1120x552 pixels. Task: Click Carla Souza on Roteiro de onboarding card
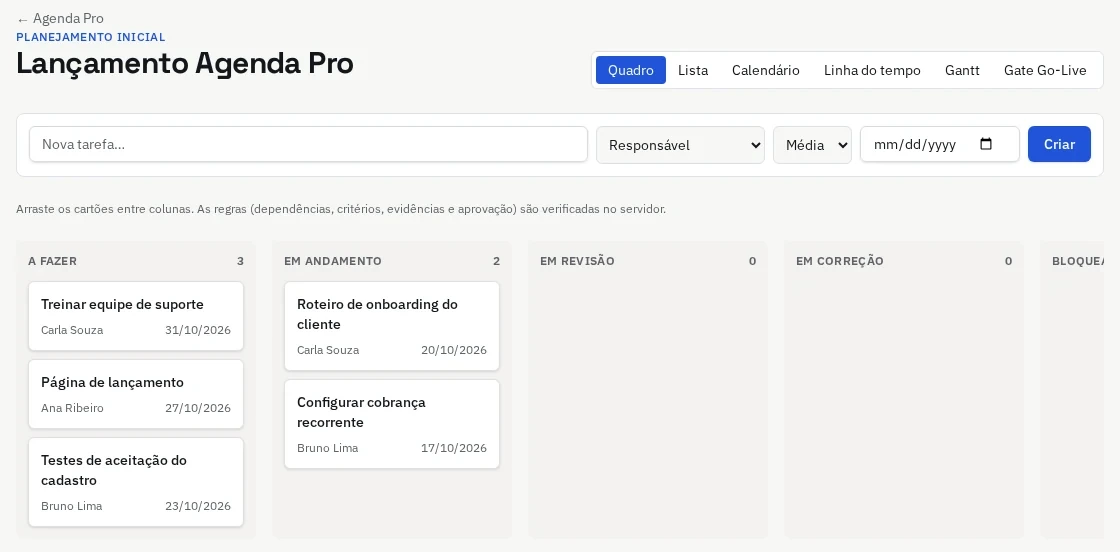coord(328,350)
